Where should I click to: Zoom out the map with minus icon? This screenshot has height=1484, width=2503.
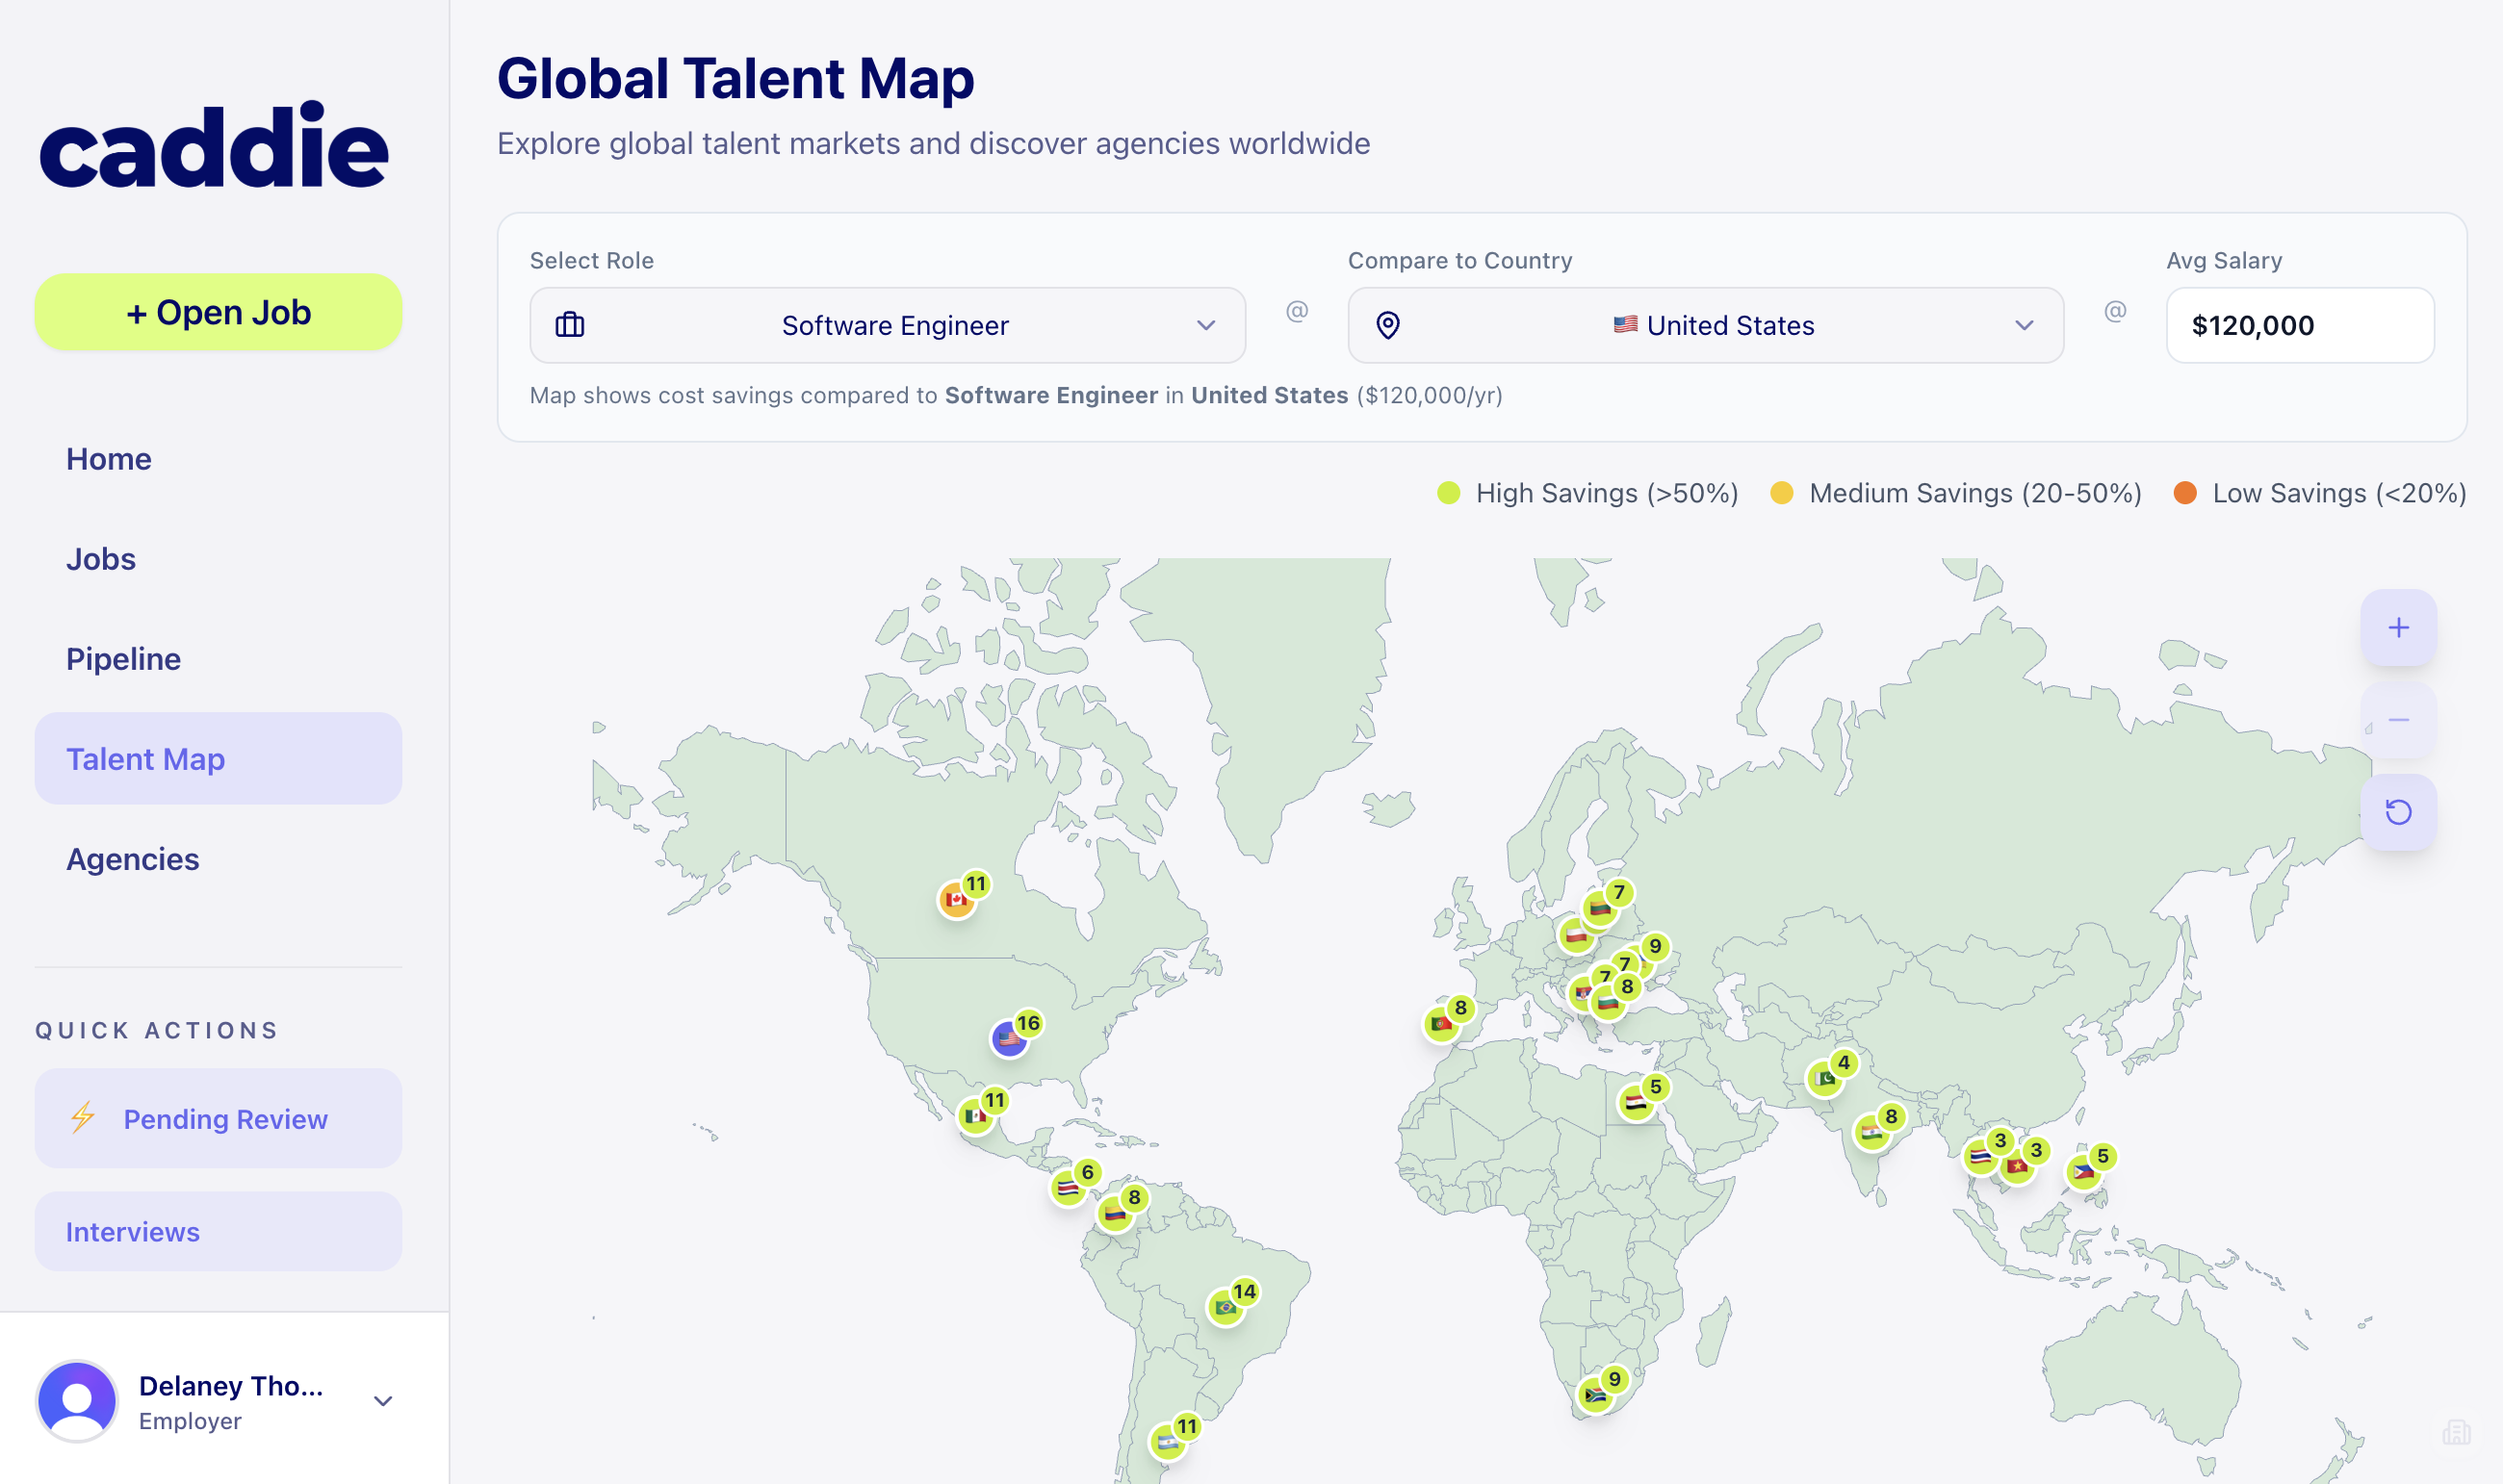tap(2397, 720)
